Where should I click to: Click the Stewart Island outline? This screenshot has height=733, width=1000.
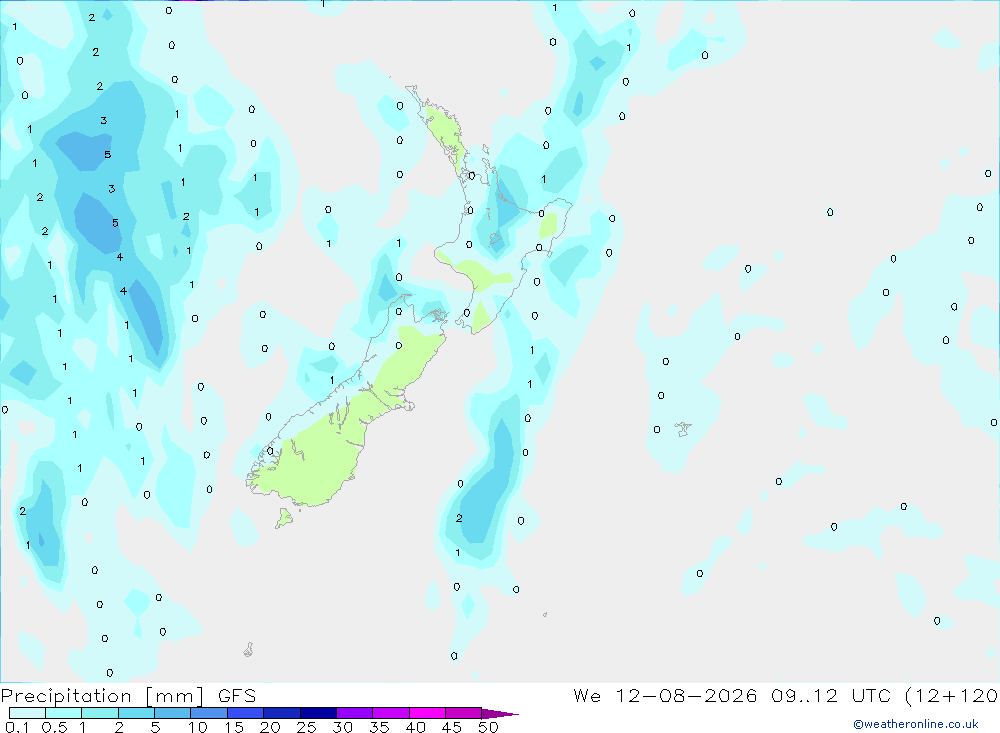284,517
